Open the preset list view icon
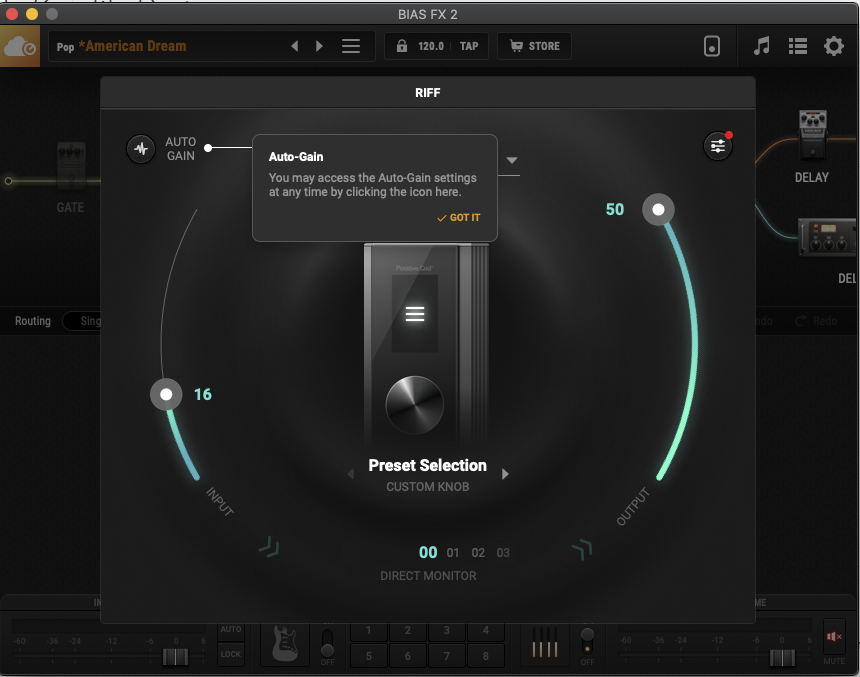Screen dimensions: 860x677 pyautogui.click(x=796, y=46)
